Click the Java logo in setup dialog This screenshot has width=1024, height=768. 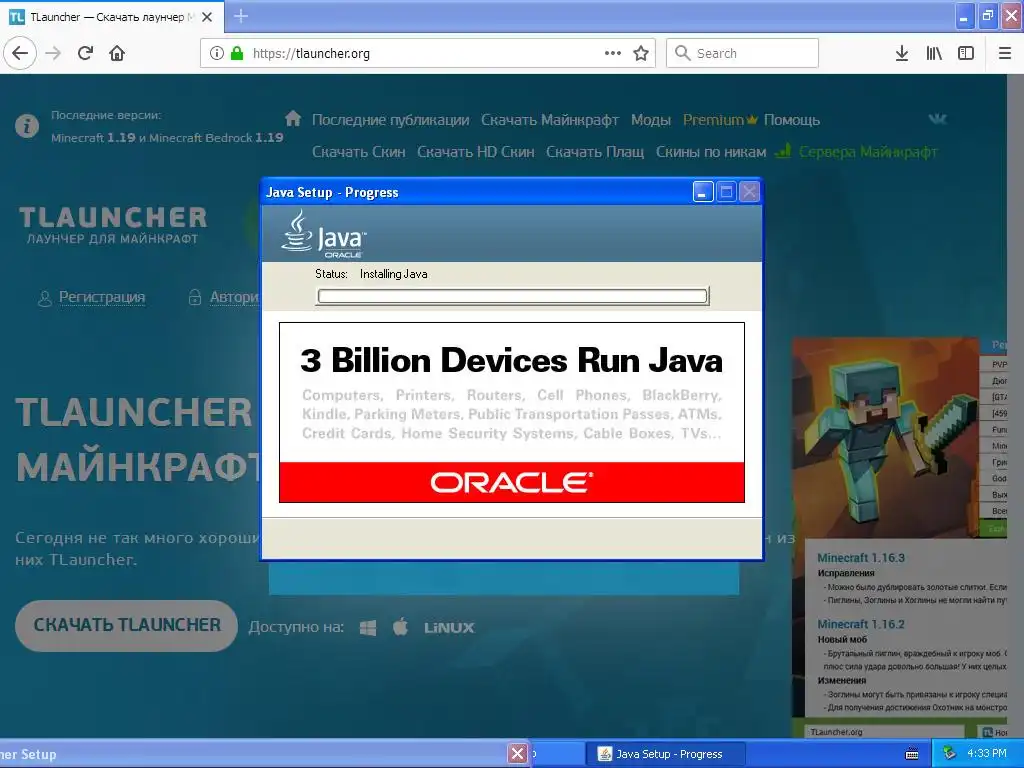[324, 234]
